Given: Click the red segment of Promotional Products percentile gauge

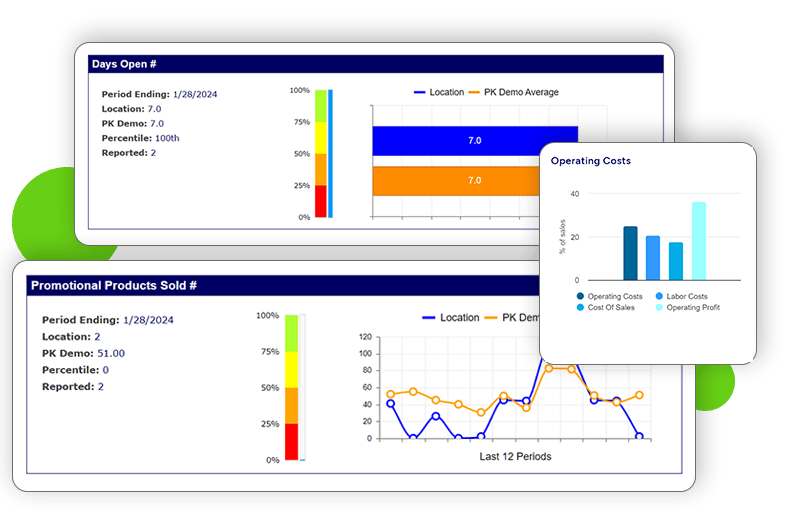Looking at the screenshot, I should click(292, 441).
